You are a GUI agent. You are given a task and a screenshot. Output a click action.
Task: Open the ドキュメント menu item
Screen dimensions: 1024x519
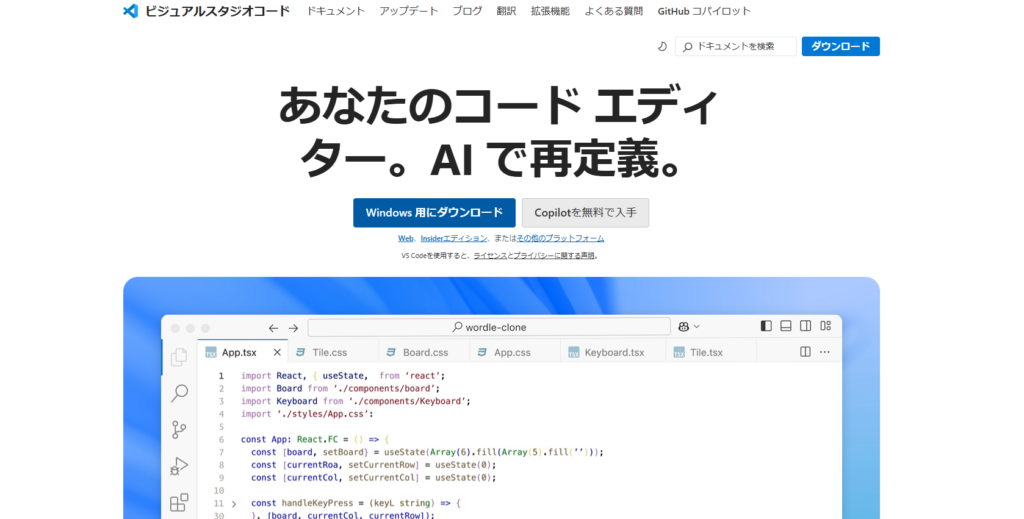[336, 11]
